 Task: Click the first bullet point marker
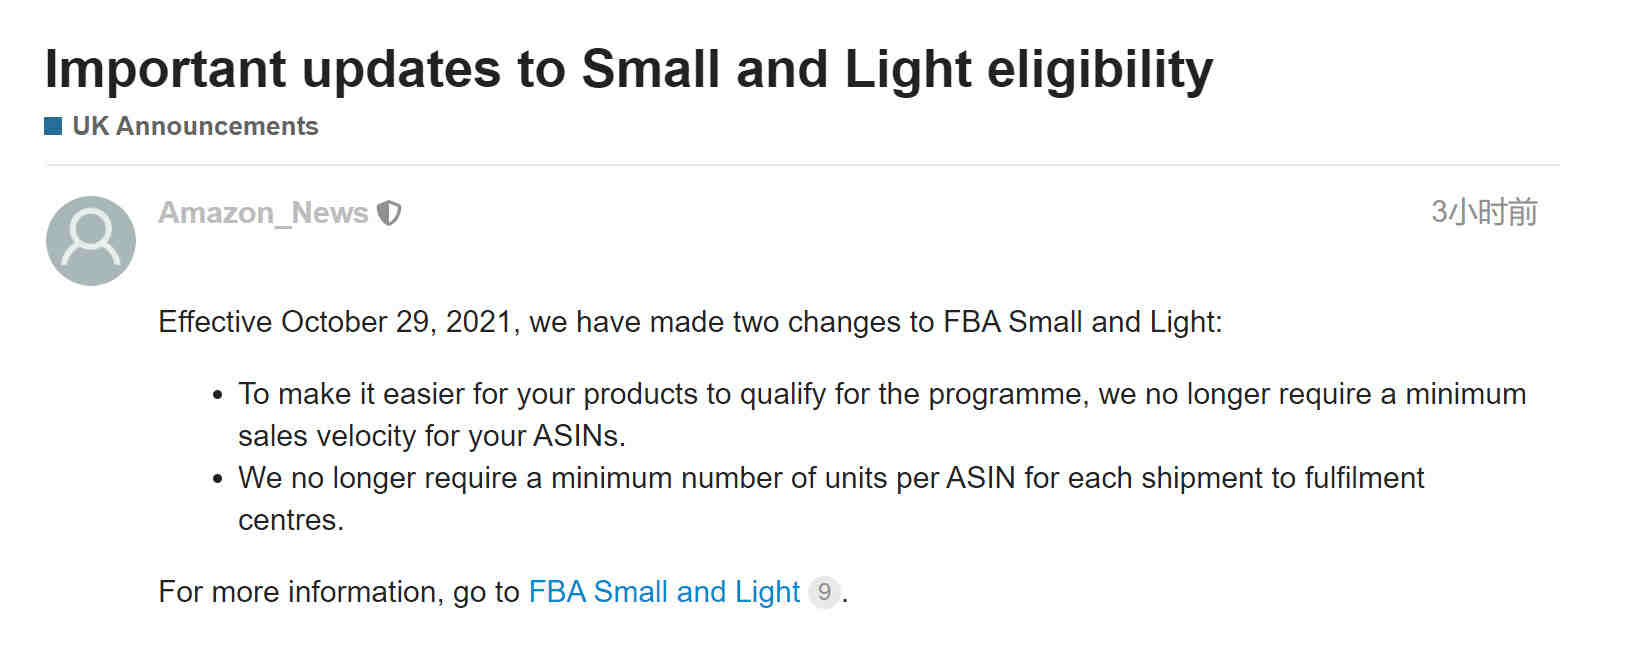click(x=218, y=396)
